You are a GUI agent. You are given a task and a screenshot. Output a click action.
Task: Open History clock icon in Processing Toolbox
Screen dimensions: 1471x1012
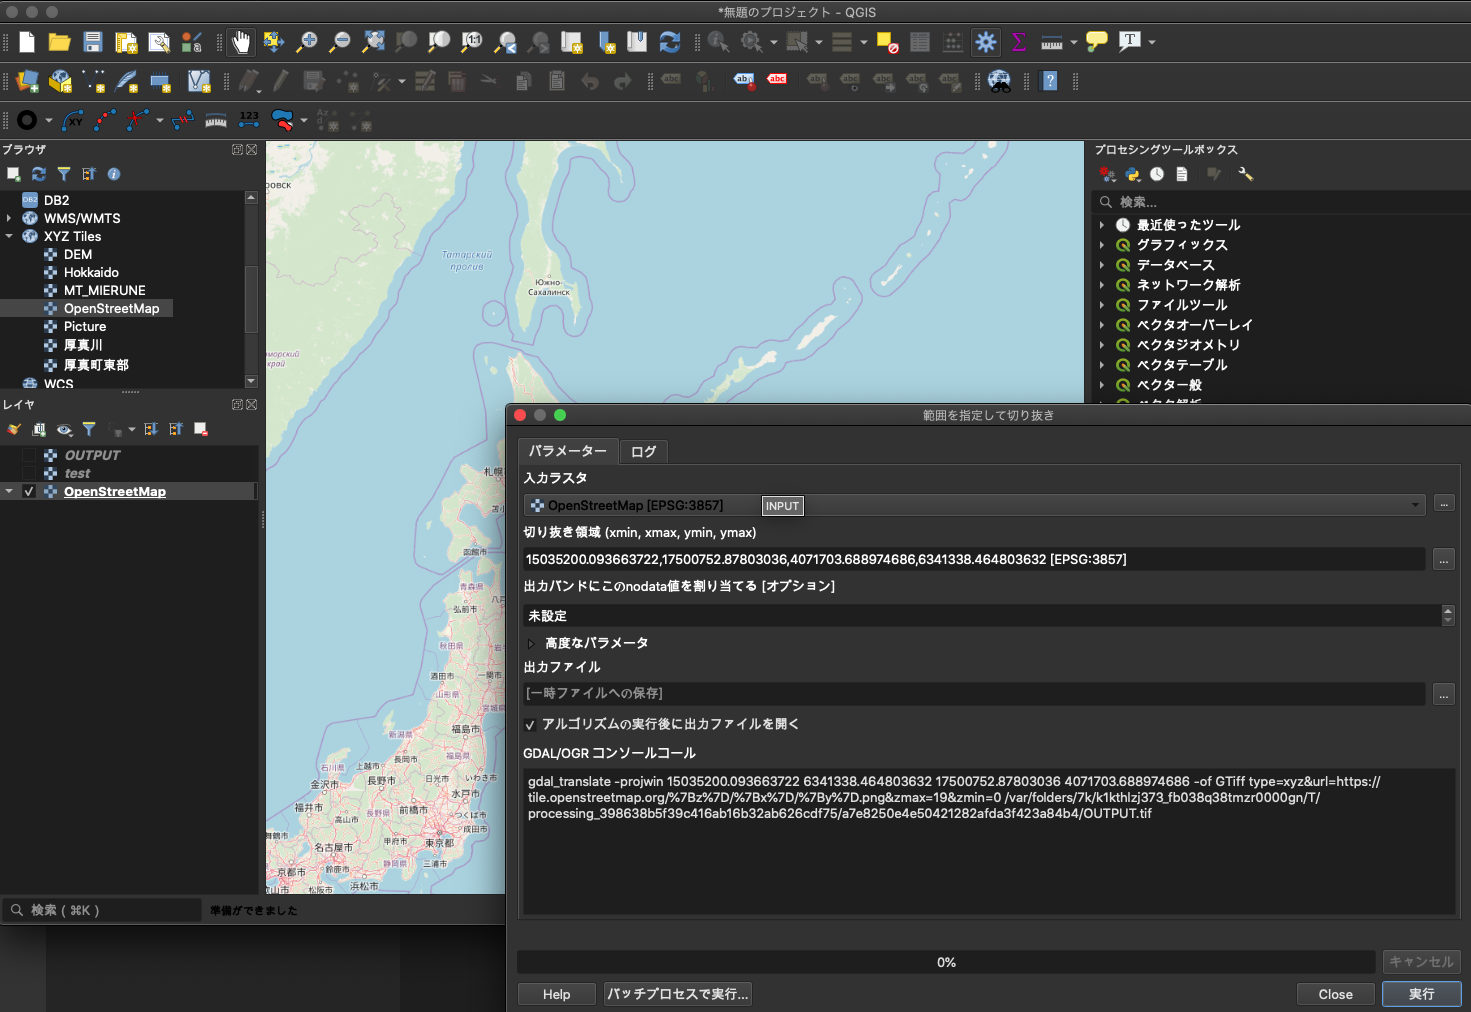[x=1157, y=174]
